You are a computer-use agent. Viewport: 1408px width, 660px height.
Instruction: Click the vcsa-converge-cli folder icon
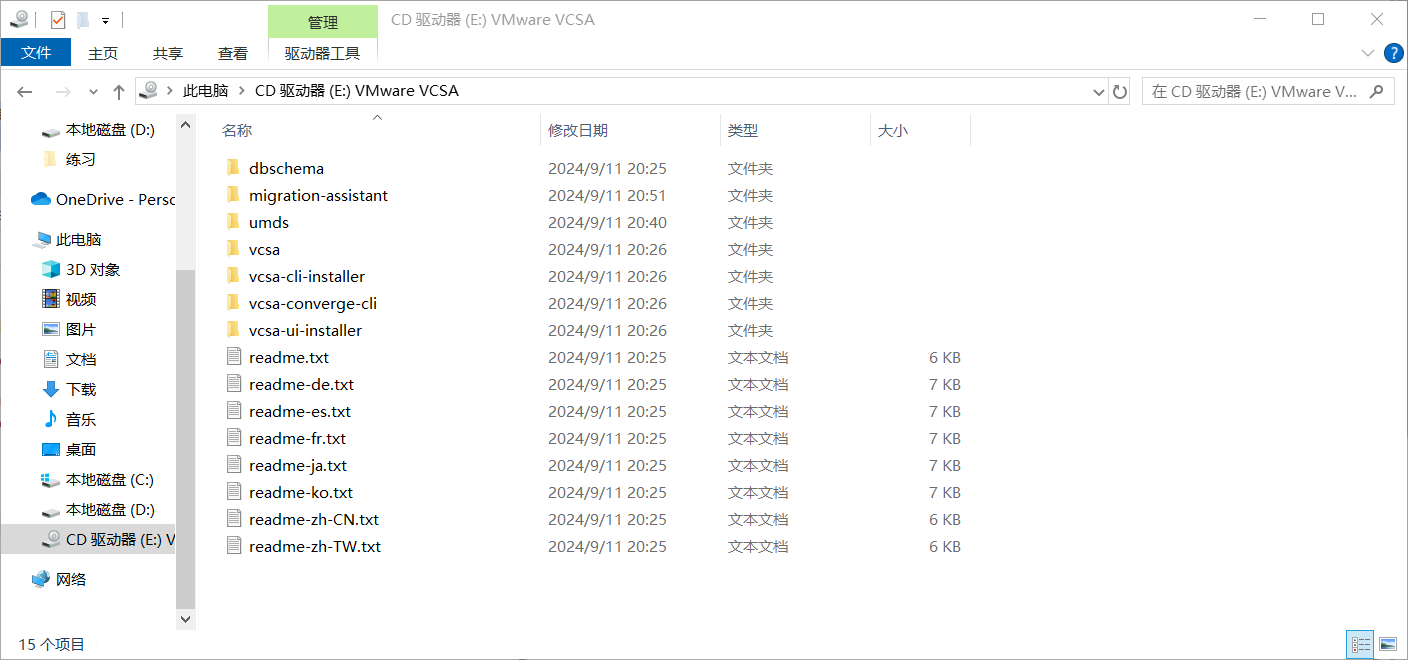(233, 303)
